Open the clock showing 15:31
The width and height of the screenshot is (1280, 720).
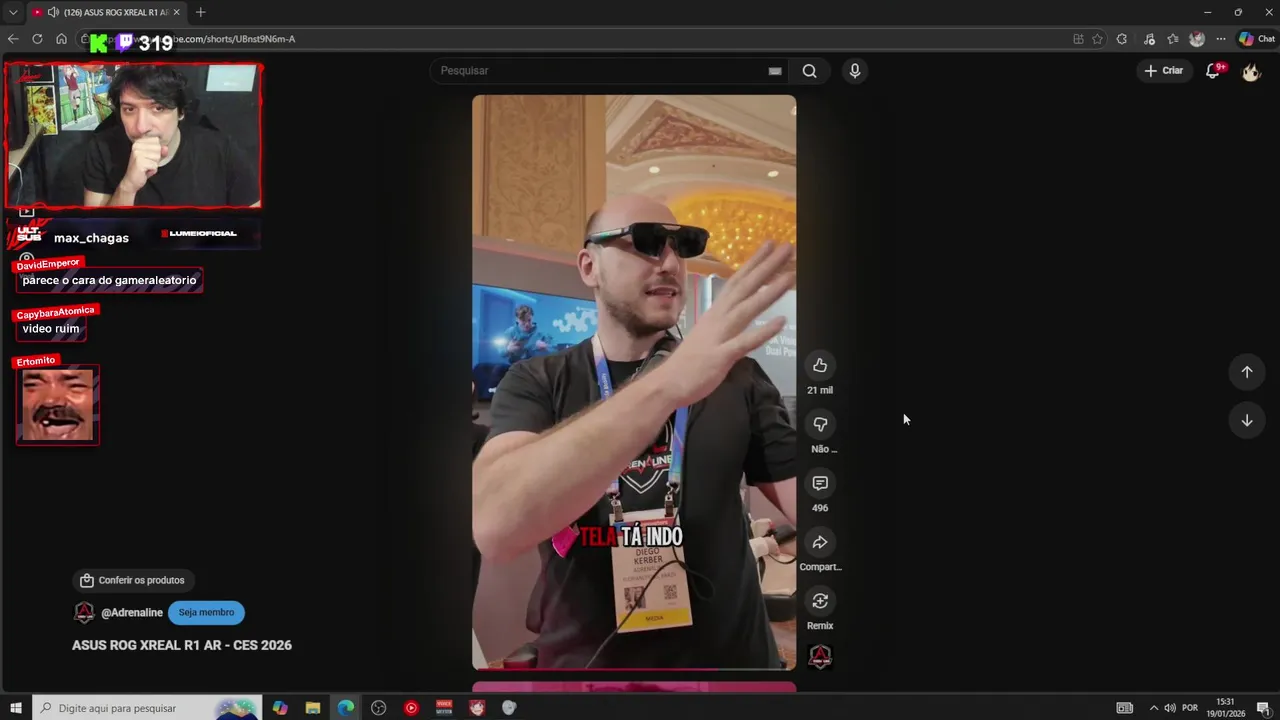(1225, 708)
